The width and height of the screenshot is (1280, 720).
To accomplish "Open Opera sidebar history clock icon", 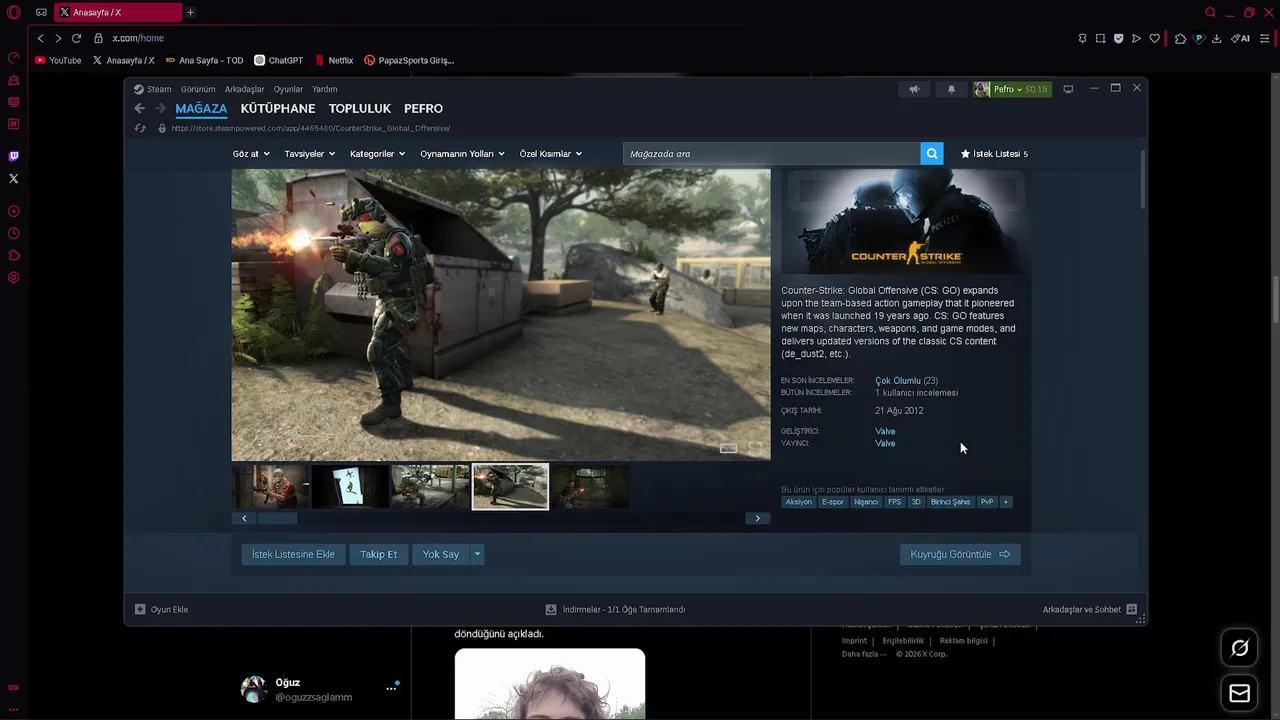I will click(x=14, y=234).
